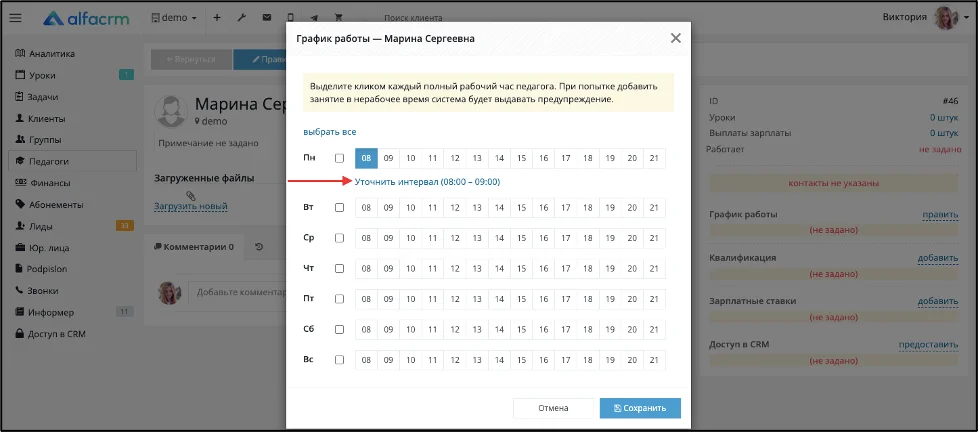Open the envelope mail icon
The image size is (979, 433).
click(267, 18)
